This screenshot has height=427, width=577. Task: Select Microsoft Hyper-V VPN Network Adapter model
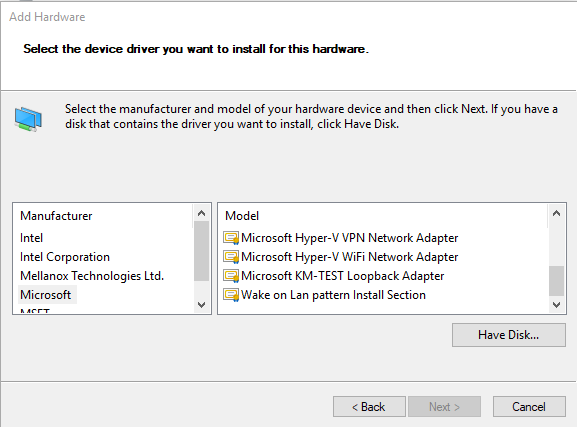pos(350,238)
